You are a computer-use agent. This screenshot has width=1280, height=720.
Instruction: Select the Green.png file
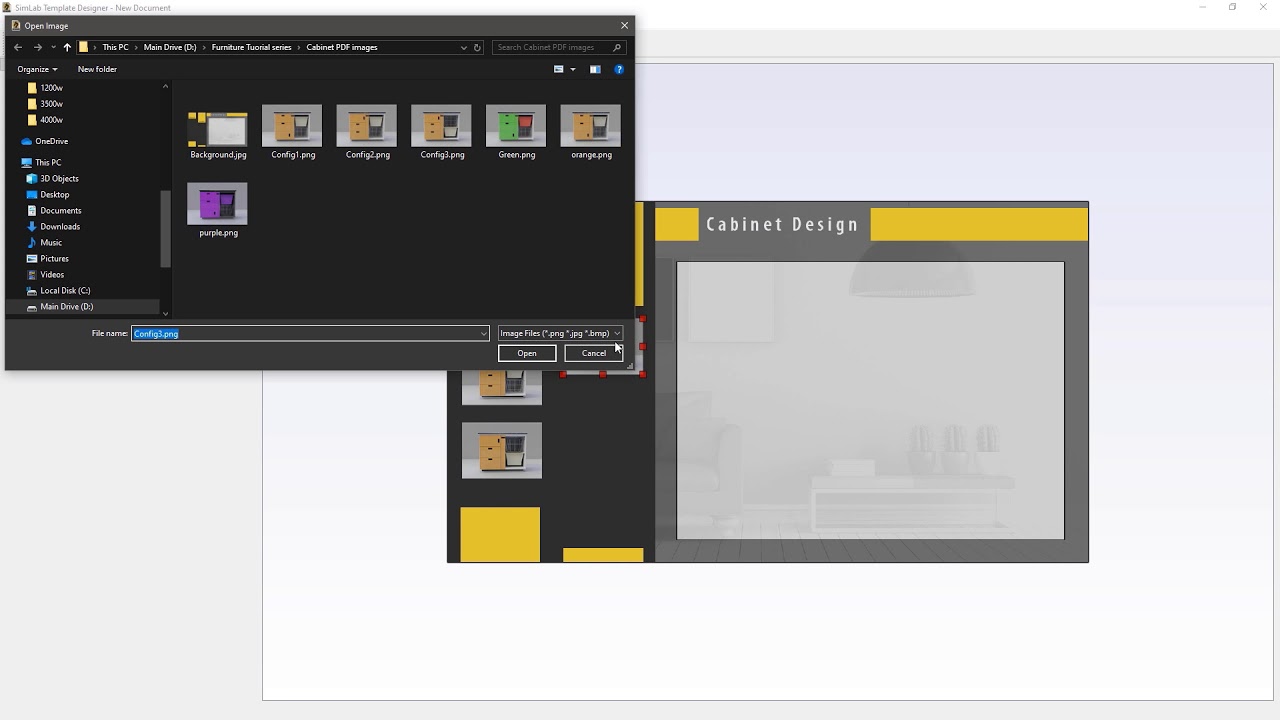(x=516, y=130)
